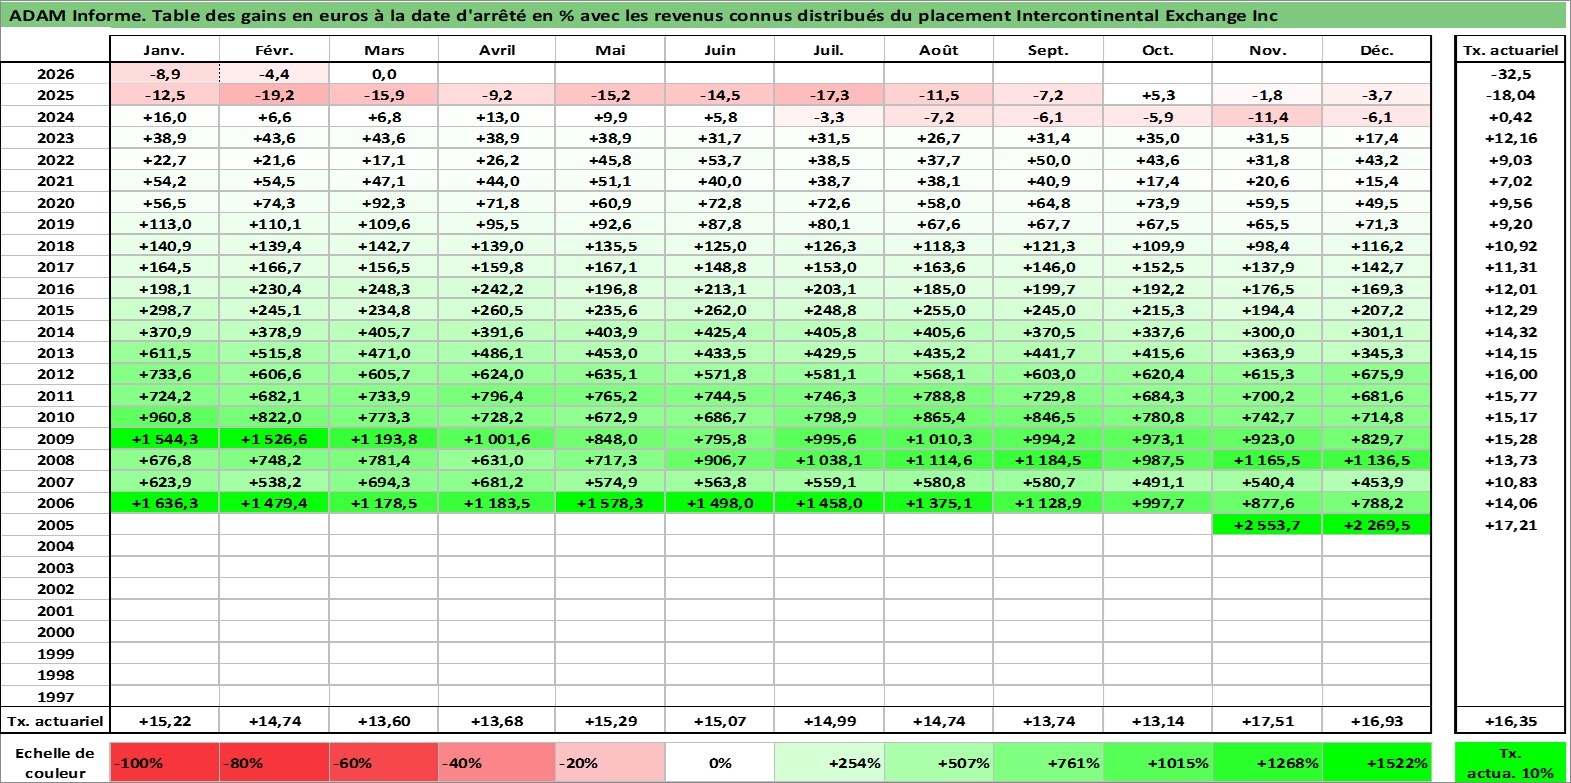Select the Janv. column header
Image resolution: width=1571 pixels, height=783 pixels.
tap(164, 50)
